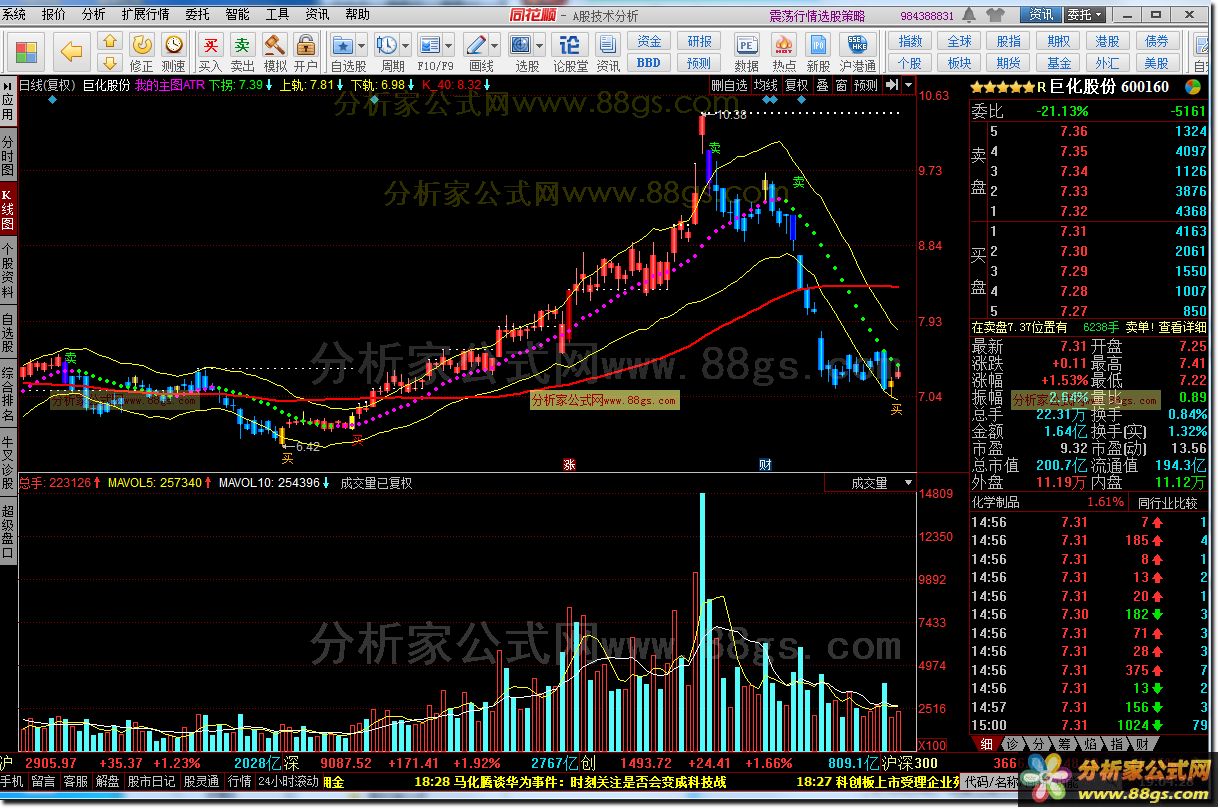Click the yellow up arrow toolbar icon
Viewport: 1220px width, 809px height.
pos(110,41)
